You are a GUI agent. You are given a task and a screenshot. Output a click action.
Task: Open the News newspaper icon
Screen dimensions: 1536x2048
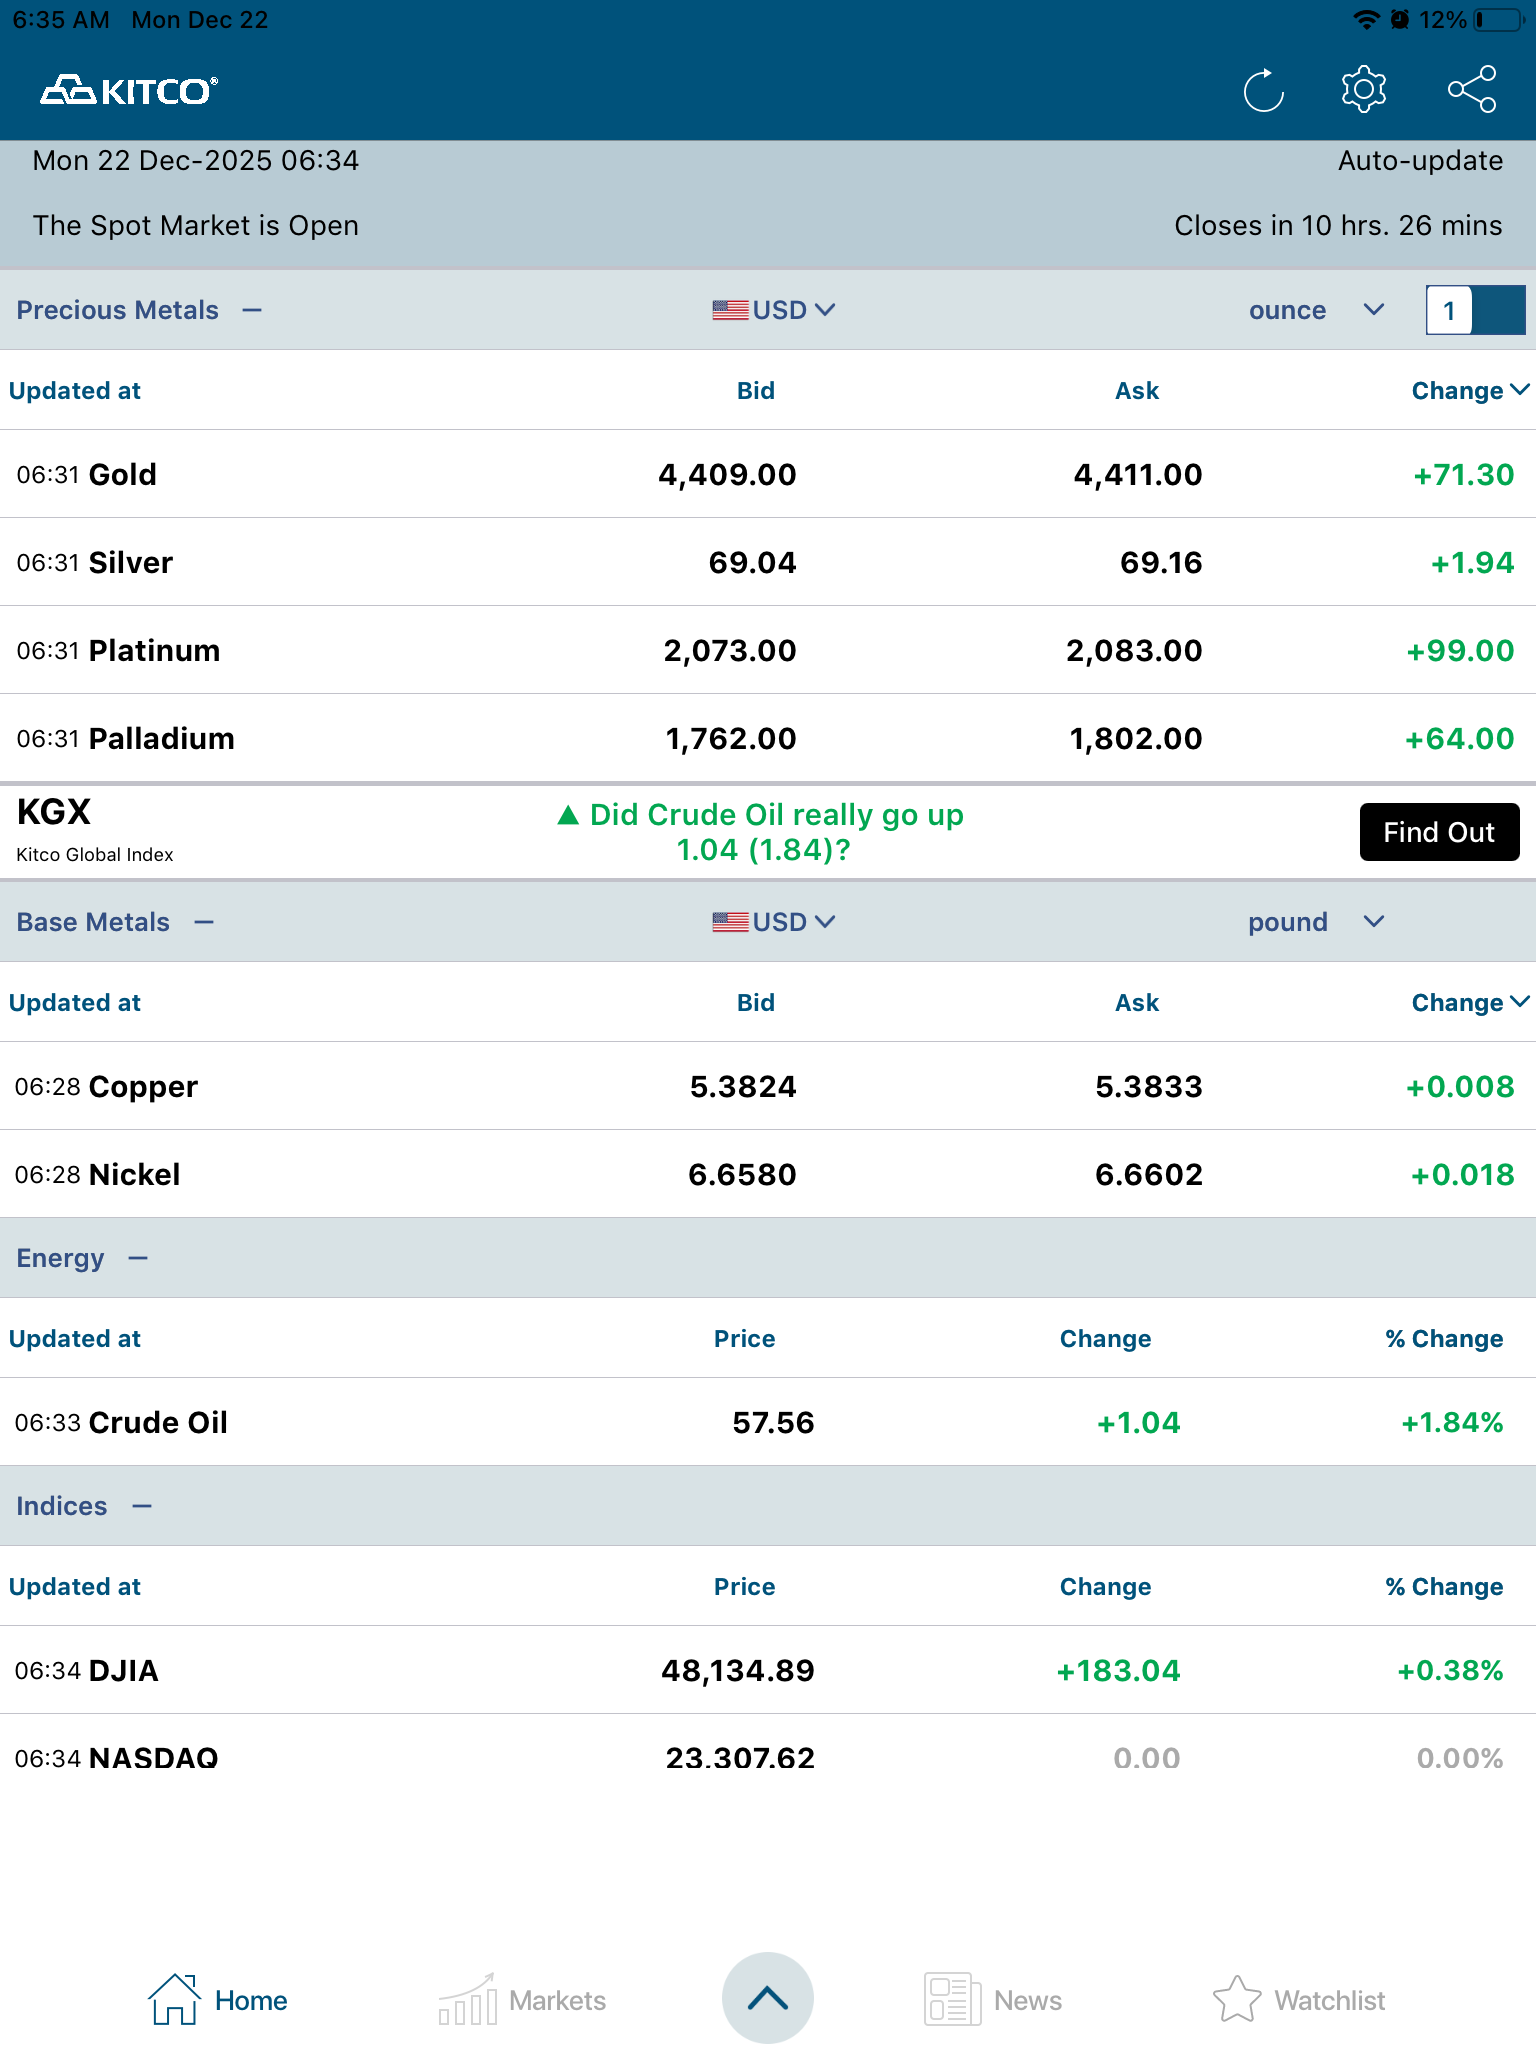[952, 1999]
